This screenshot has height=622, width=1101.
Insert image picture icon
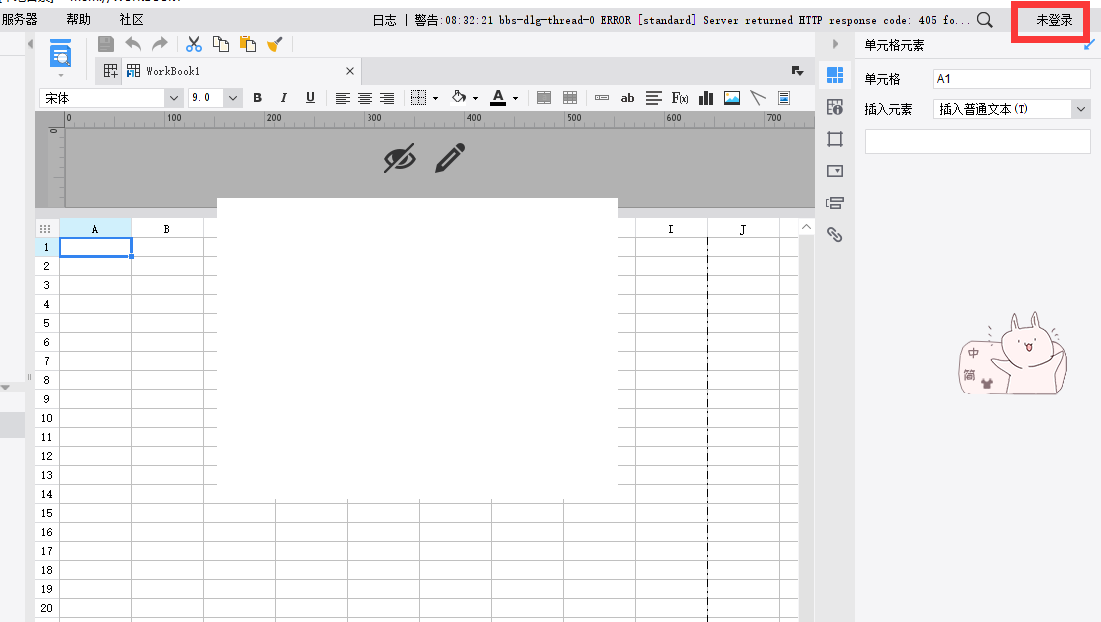[732, 98]
